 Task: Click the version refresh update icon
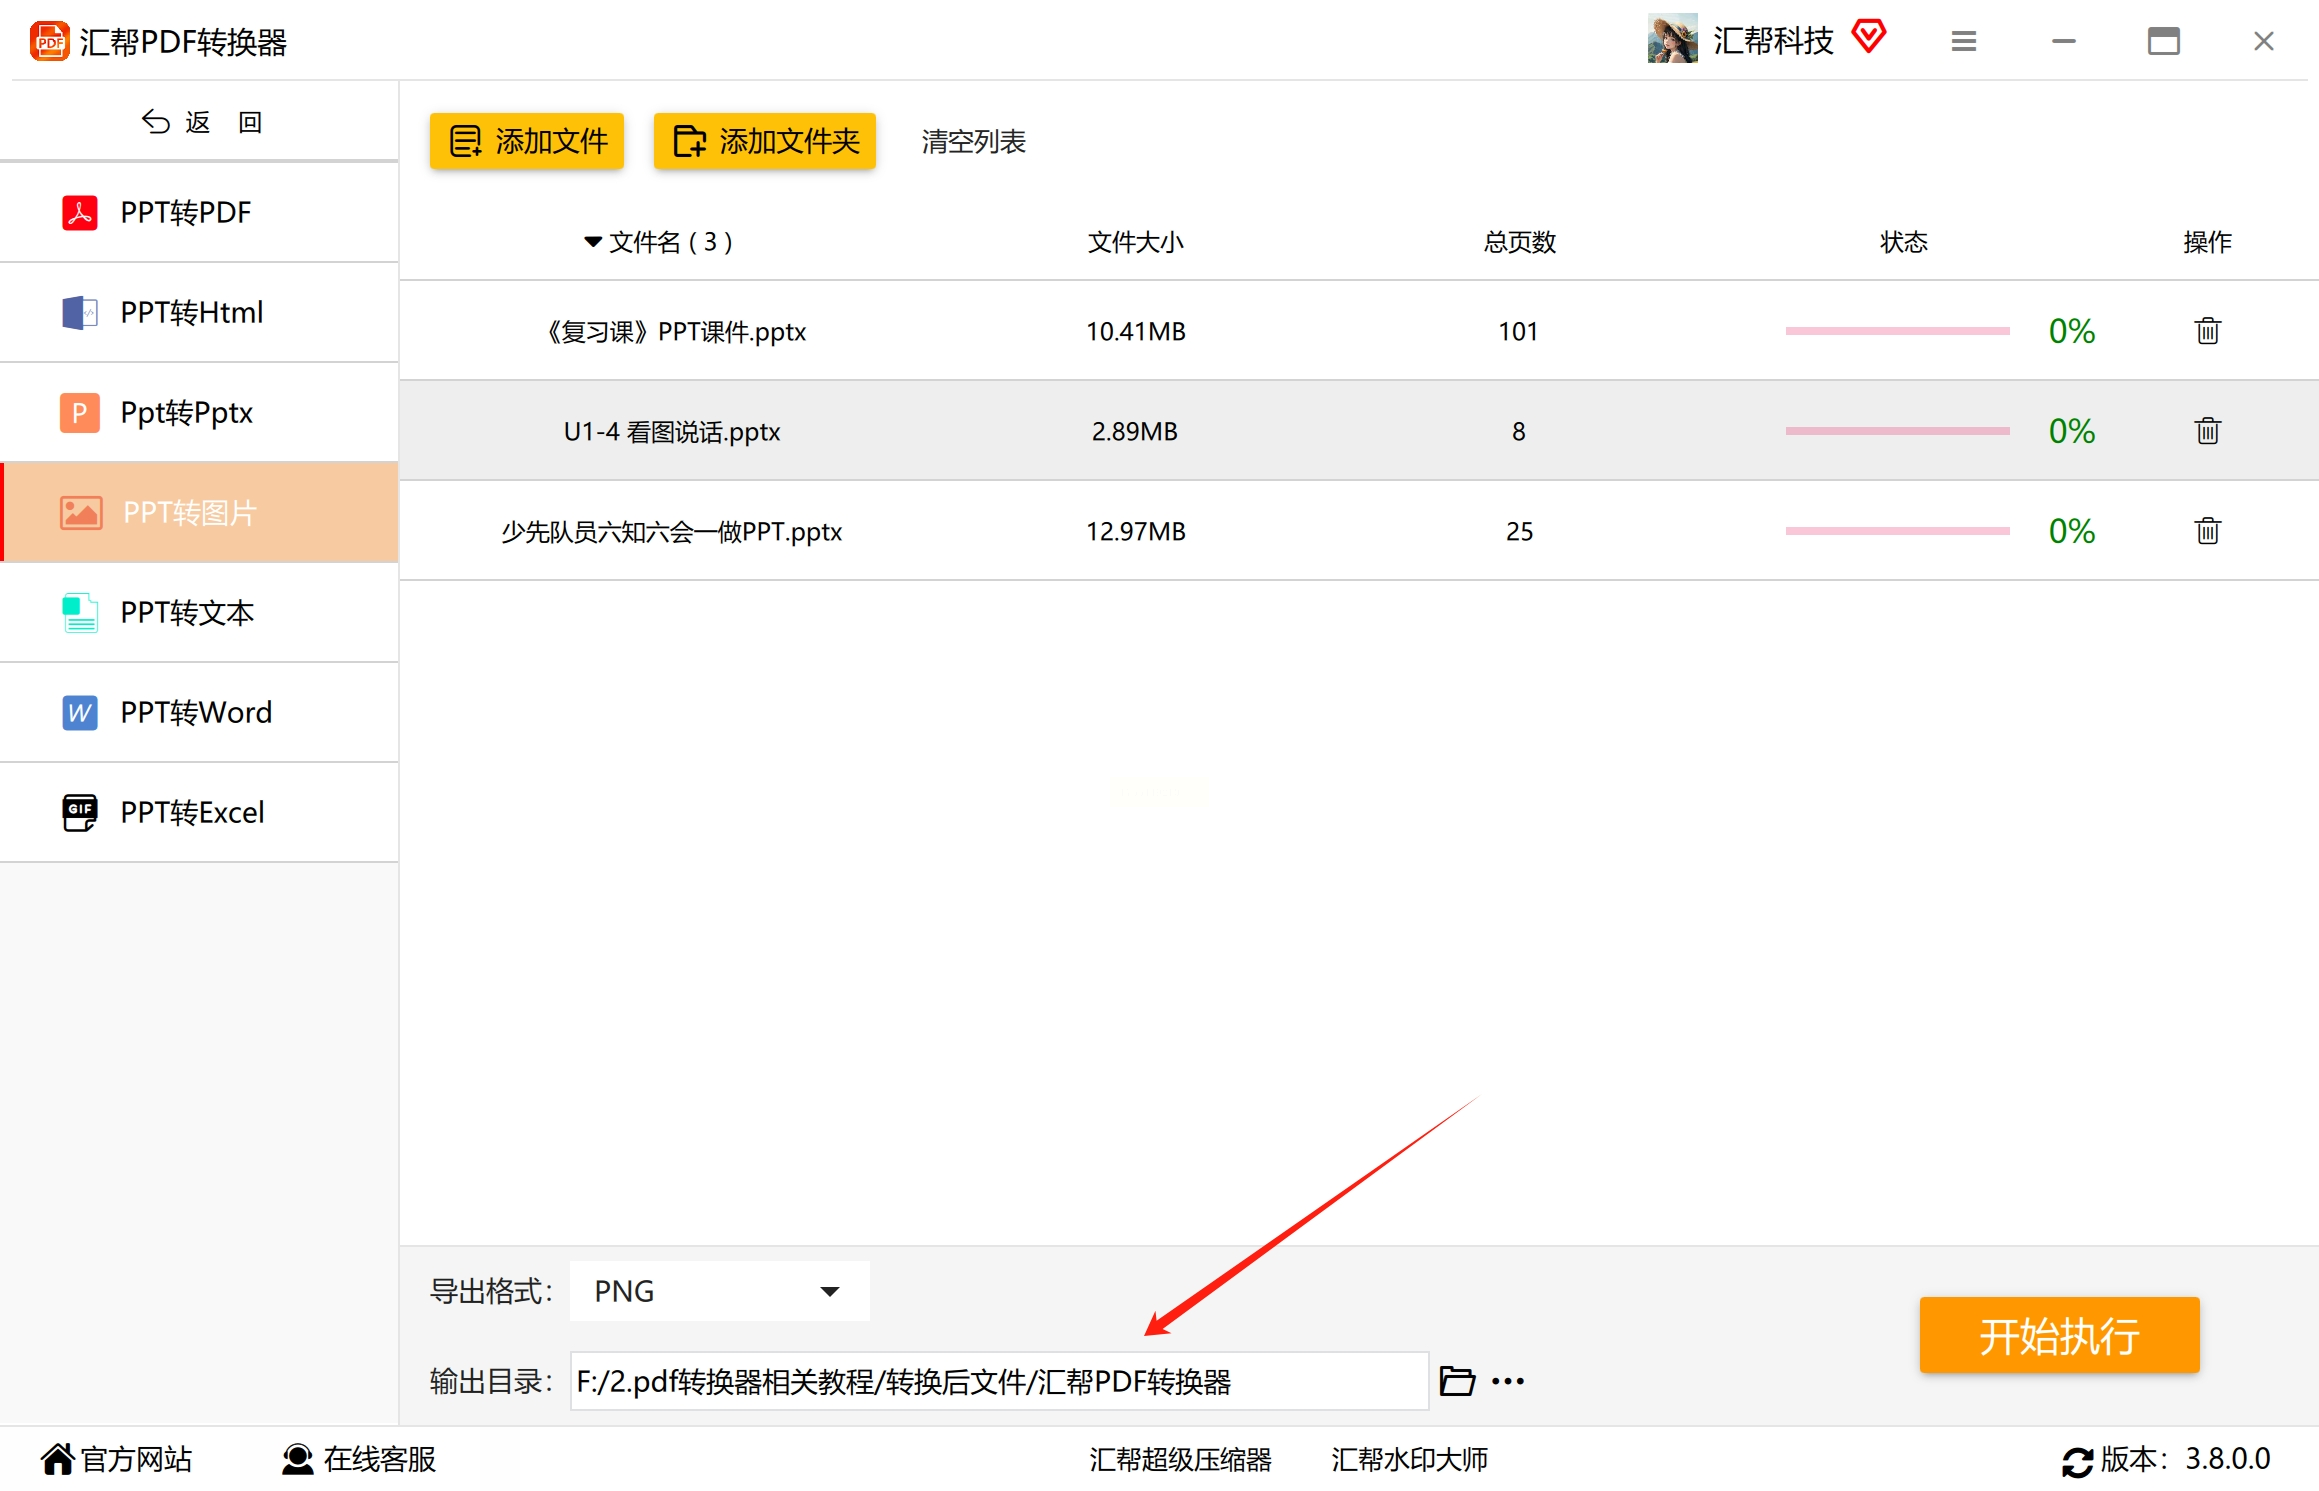[x=2077, y=1461]
